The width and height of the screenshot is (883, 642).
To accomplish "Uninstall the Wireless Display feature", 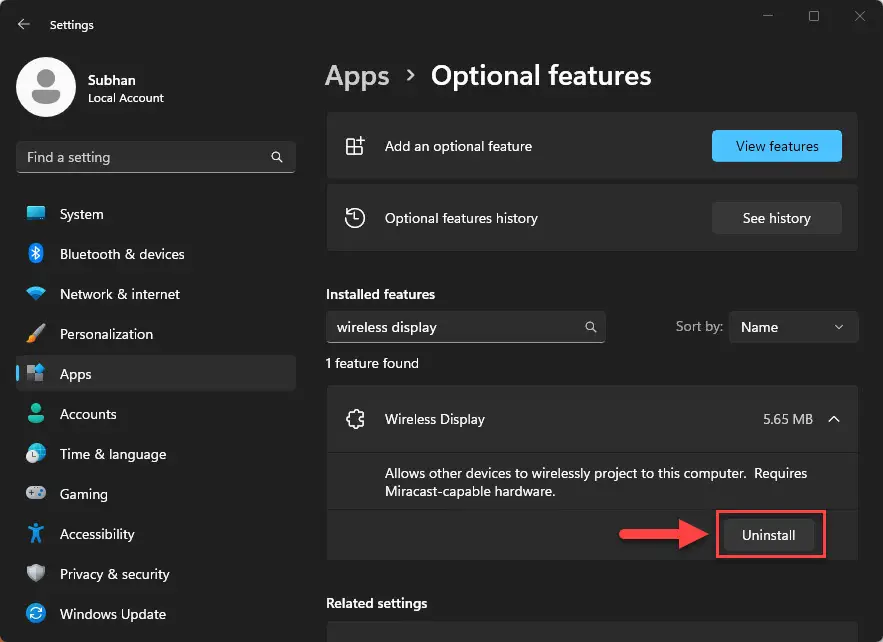I will (769, 535).
